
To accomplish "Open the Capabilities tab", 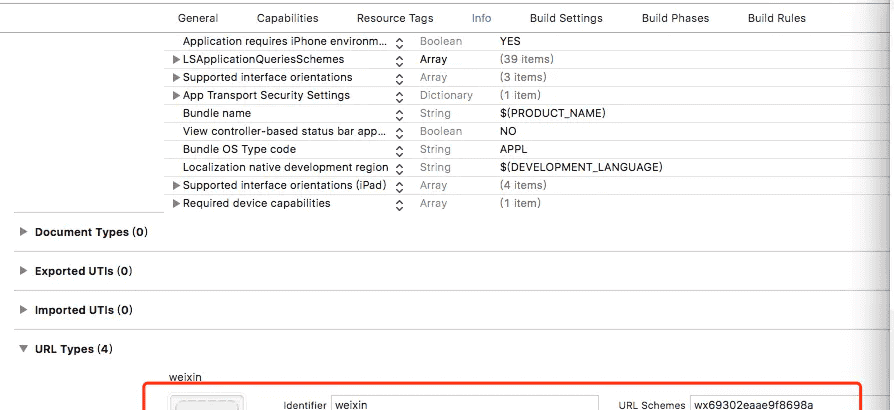I will pos(287,18).
